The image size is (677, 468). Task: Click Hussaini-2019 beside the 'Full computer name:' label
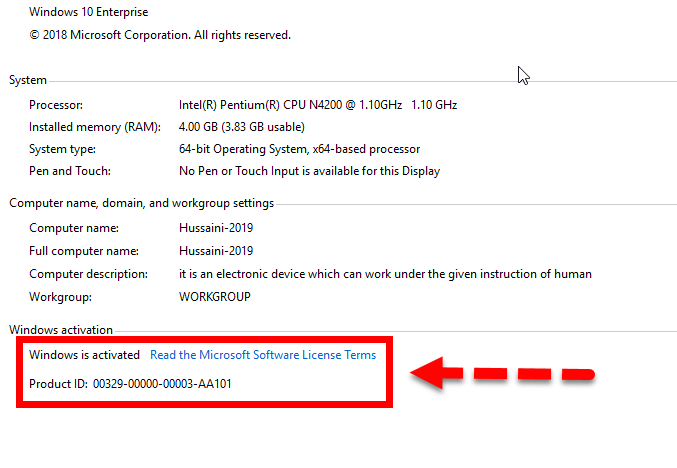[x=215, y=251]
